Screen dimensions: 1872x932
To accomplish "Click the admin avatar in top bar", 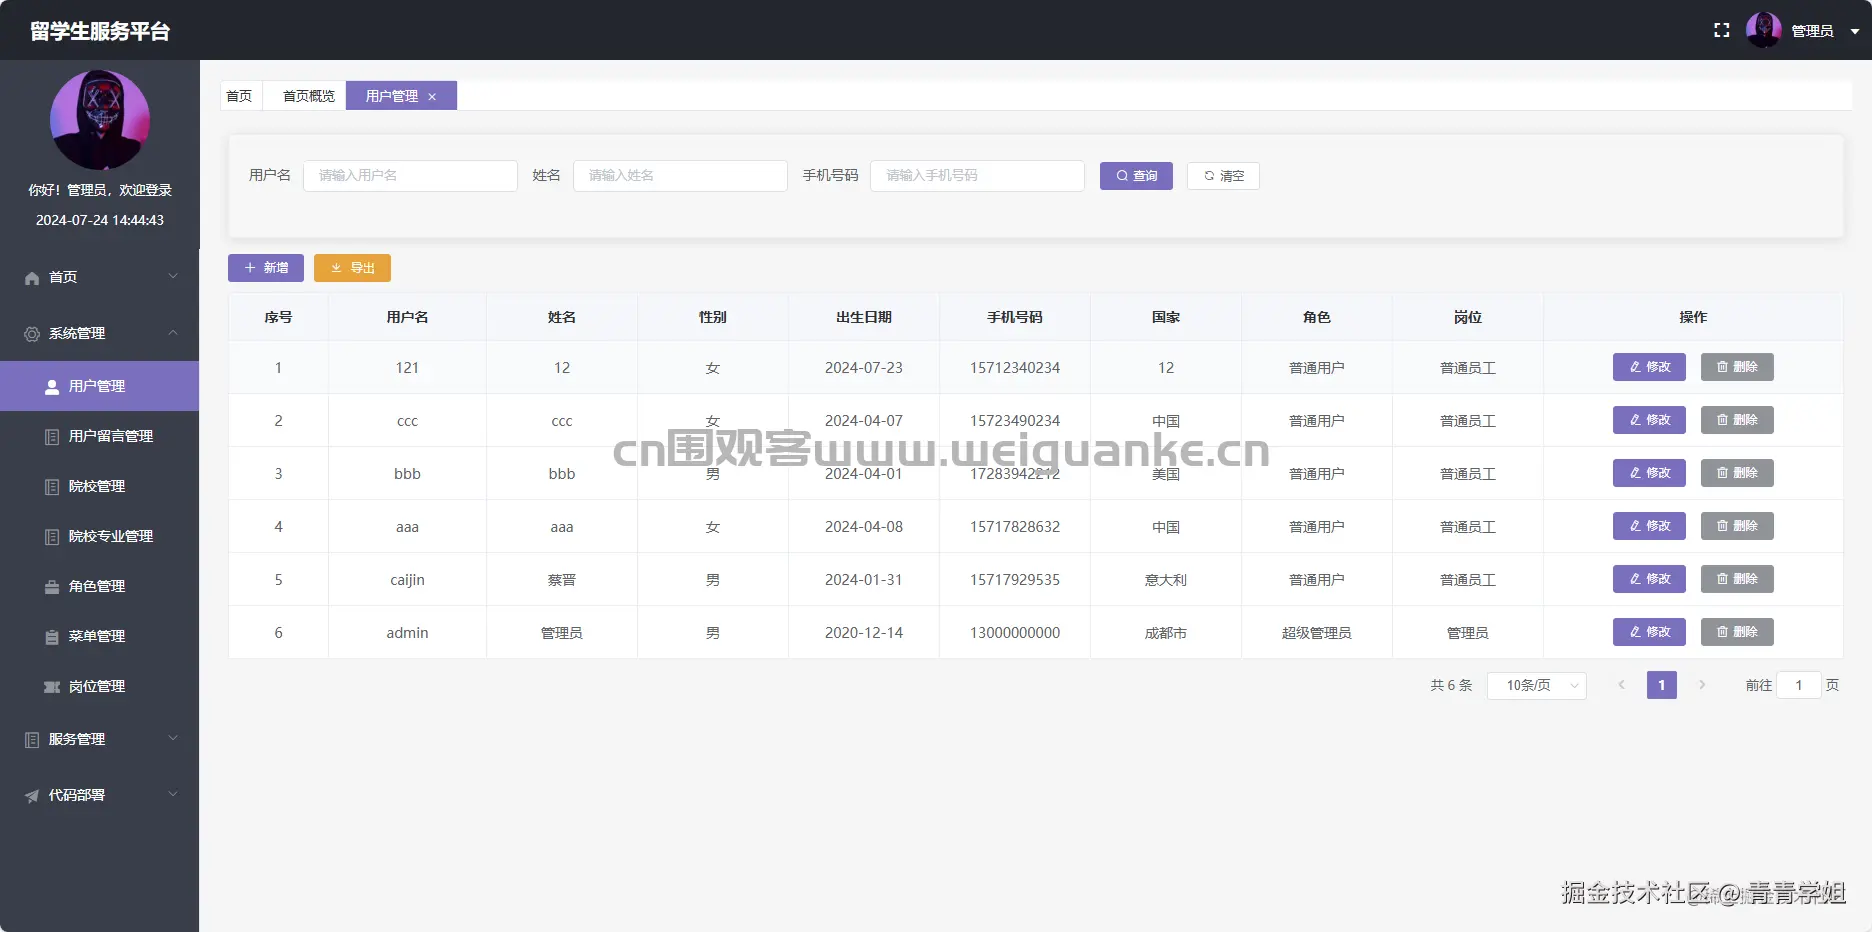I will point(1764,30).
